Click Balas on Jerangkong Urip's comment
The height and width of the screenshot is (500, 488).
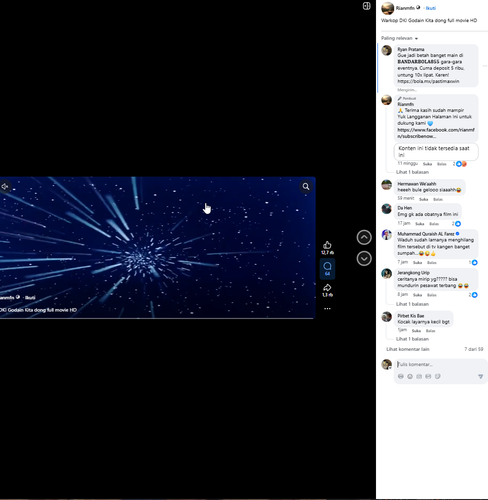(x=432, y=295)
